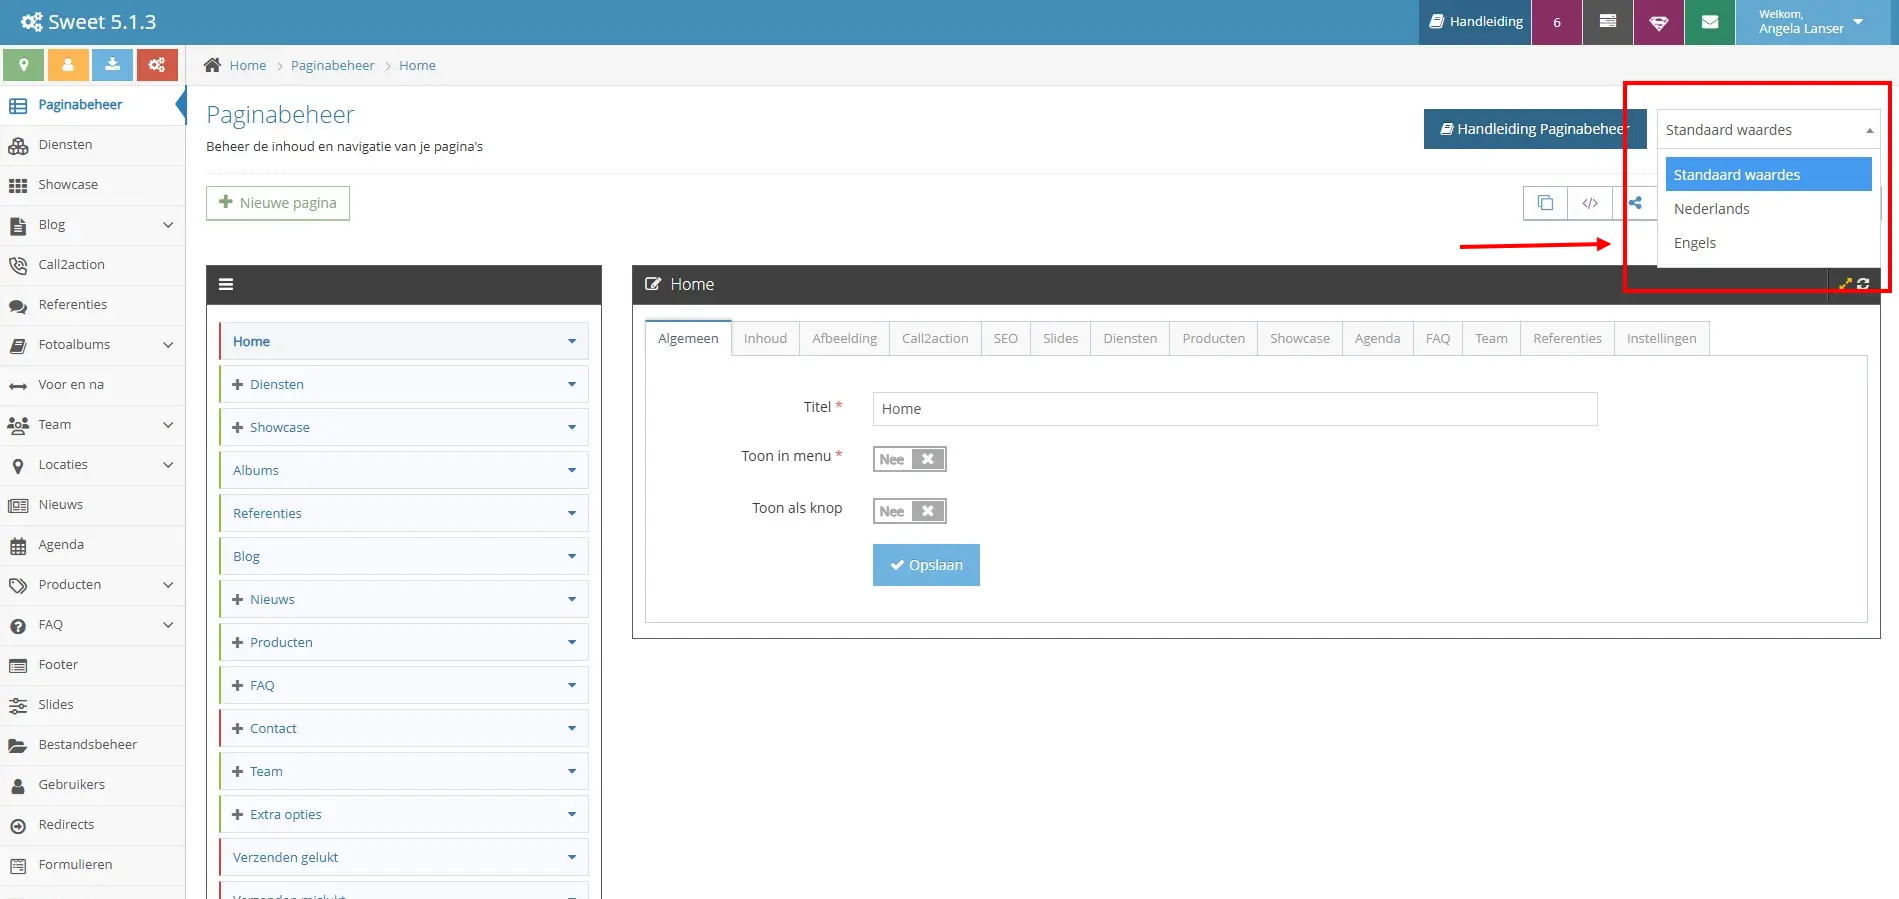The width and height of the screenshot is (1899, 899).
Task: Click the server stack icon in header
Action: coord(1608,22)
